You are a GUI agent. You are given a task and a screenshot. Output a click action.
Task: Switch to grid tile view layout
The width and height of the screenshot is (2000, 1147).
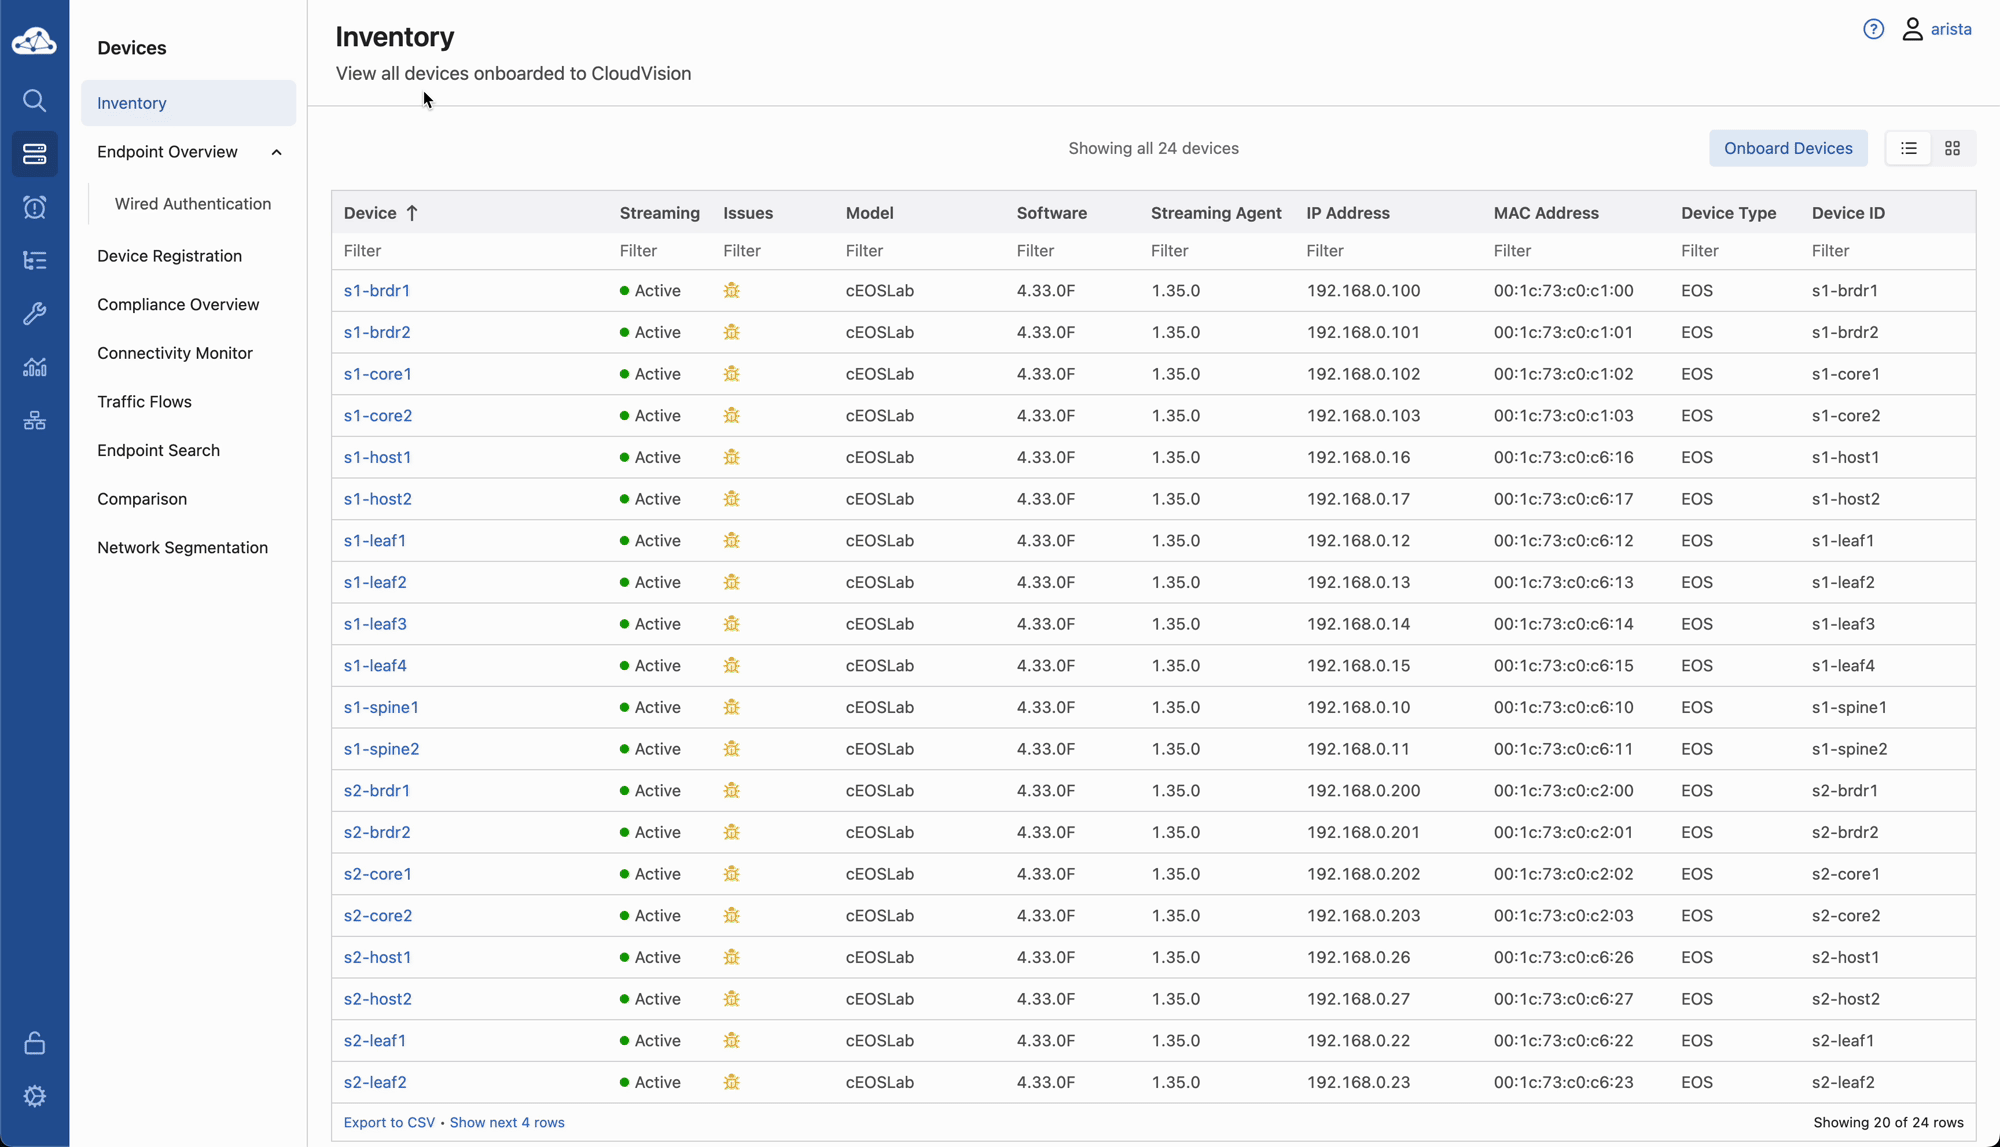[1952, 148]
